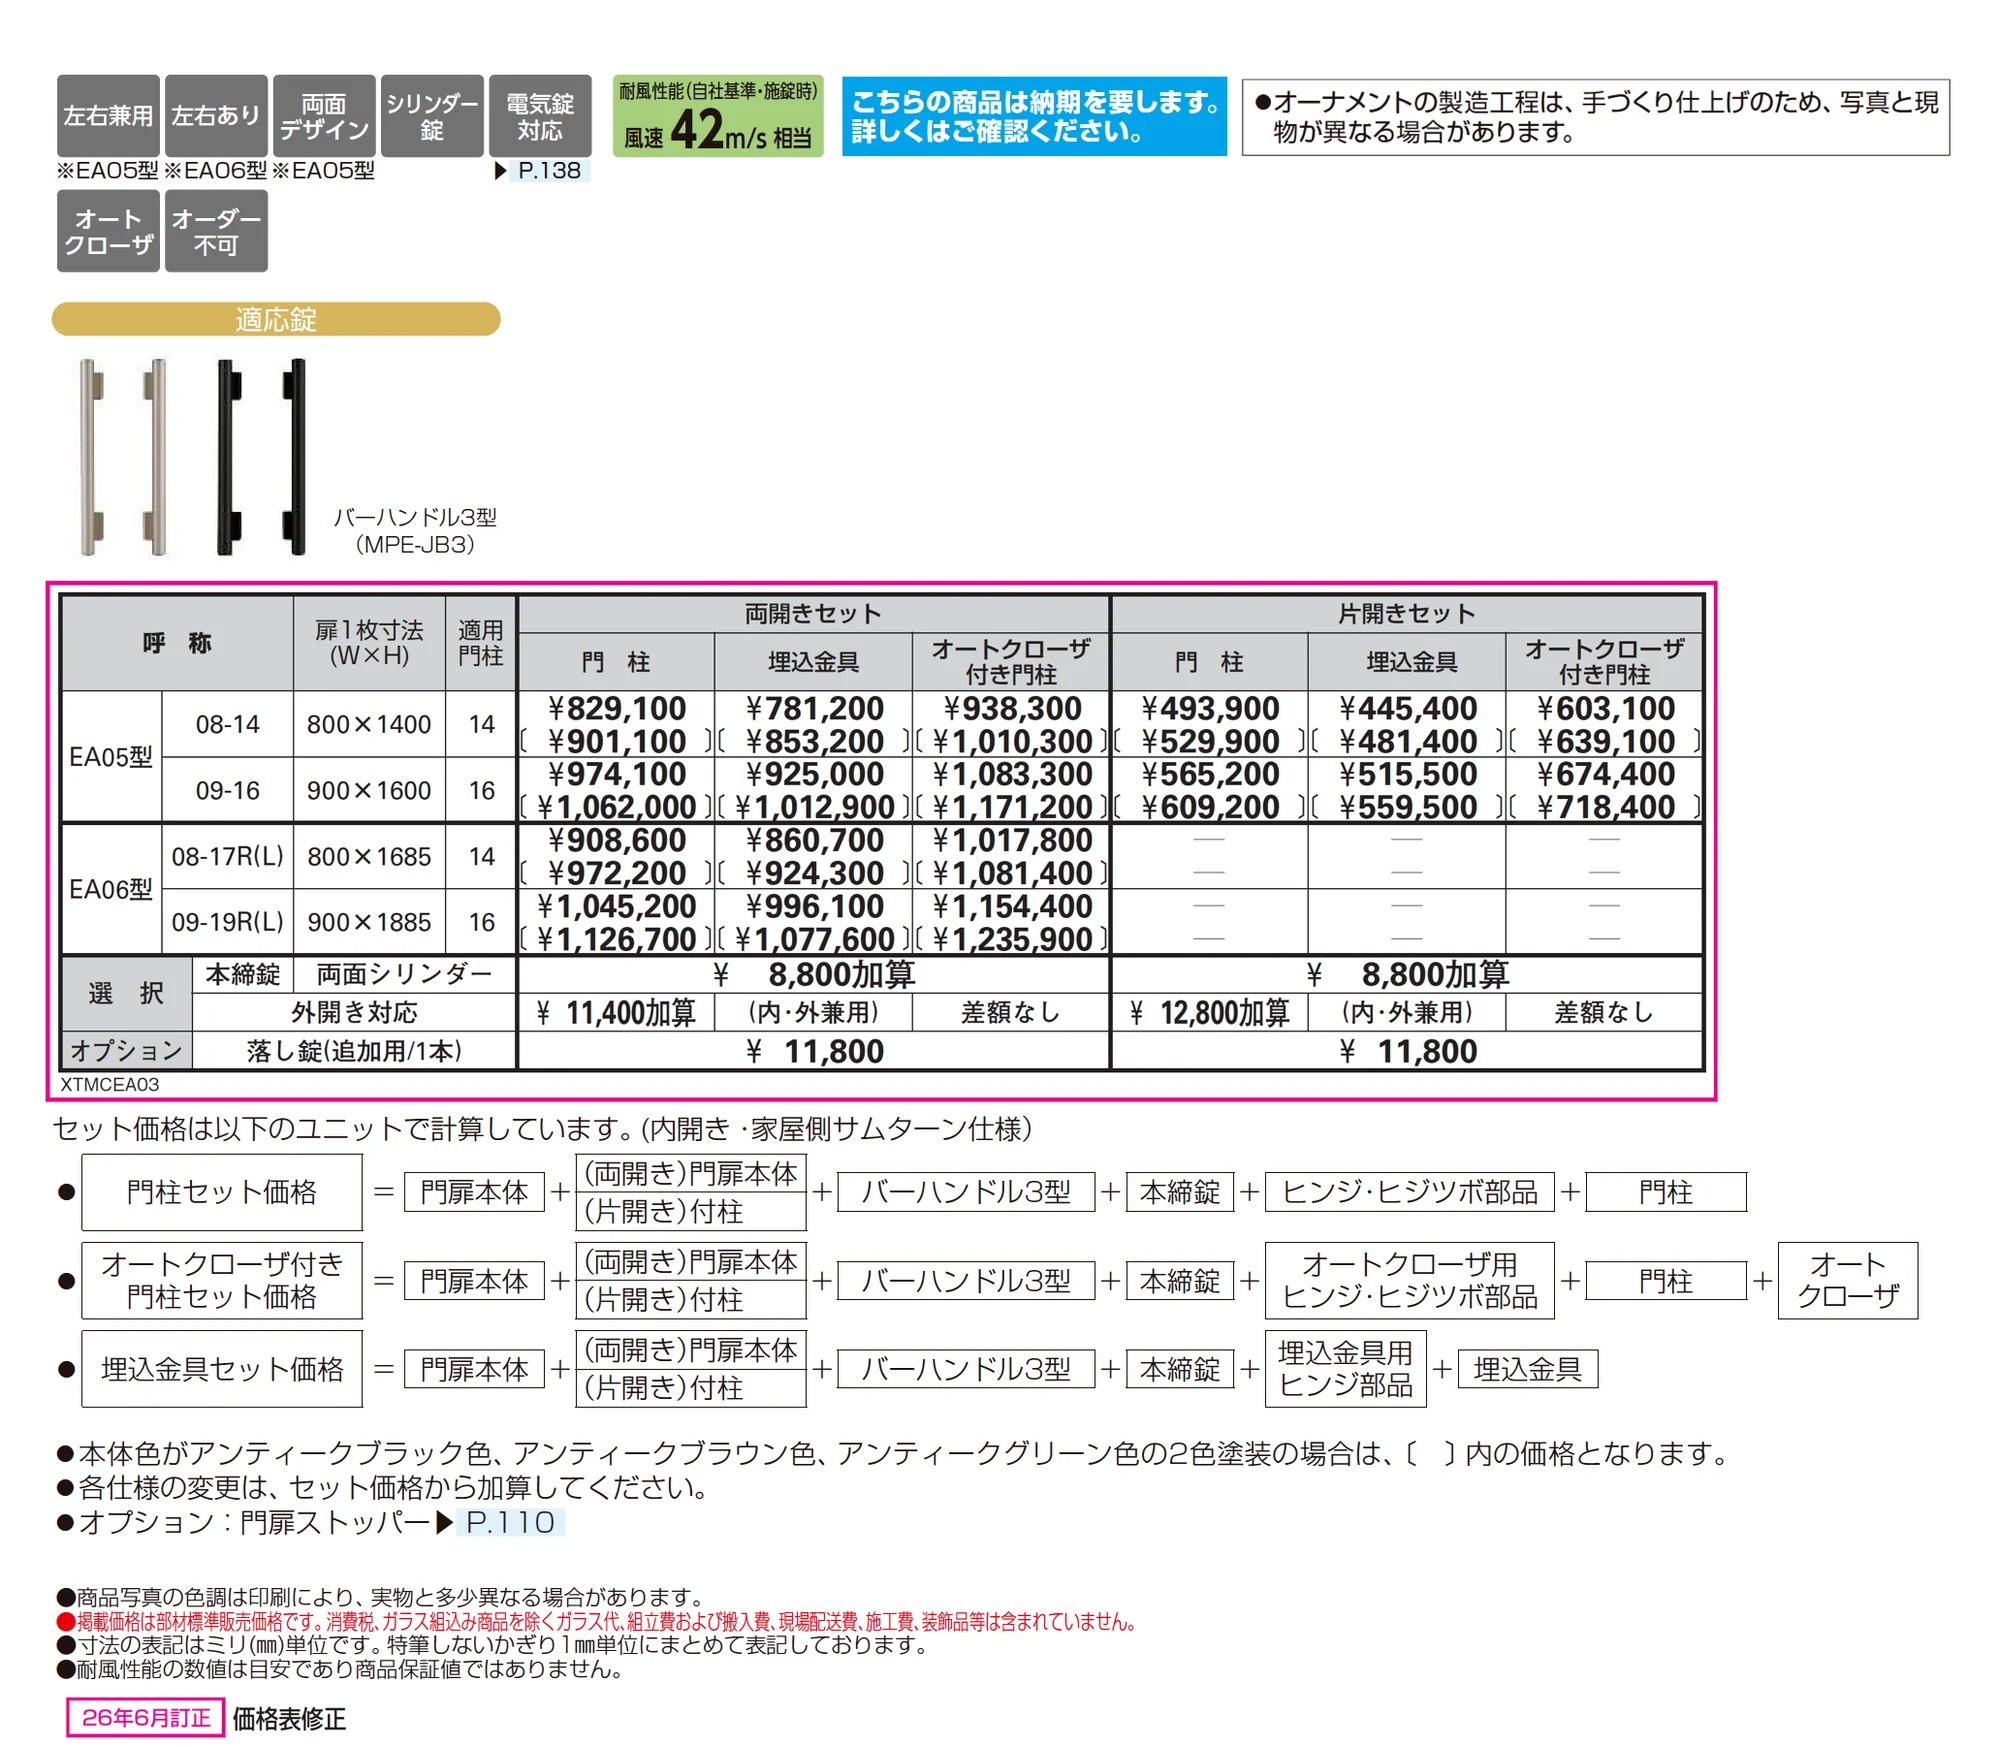
Task: Click the 08-17R(L) model cell
Action: 227,857
